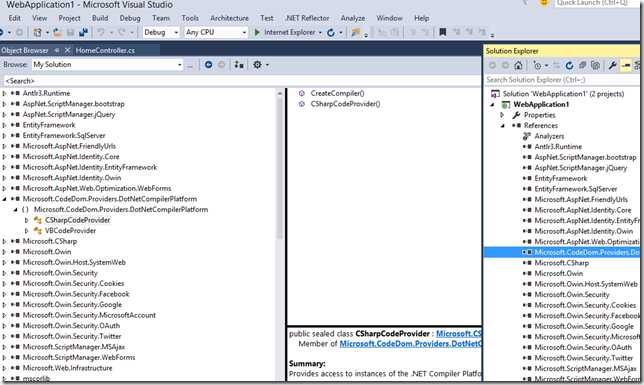The image size is (644, 385).
Task: Select Microsoft.CSharp reference in Solution Explorer
Action: point(561,263)
